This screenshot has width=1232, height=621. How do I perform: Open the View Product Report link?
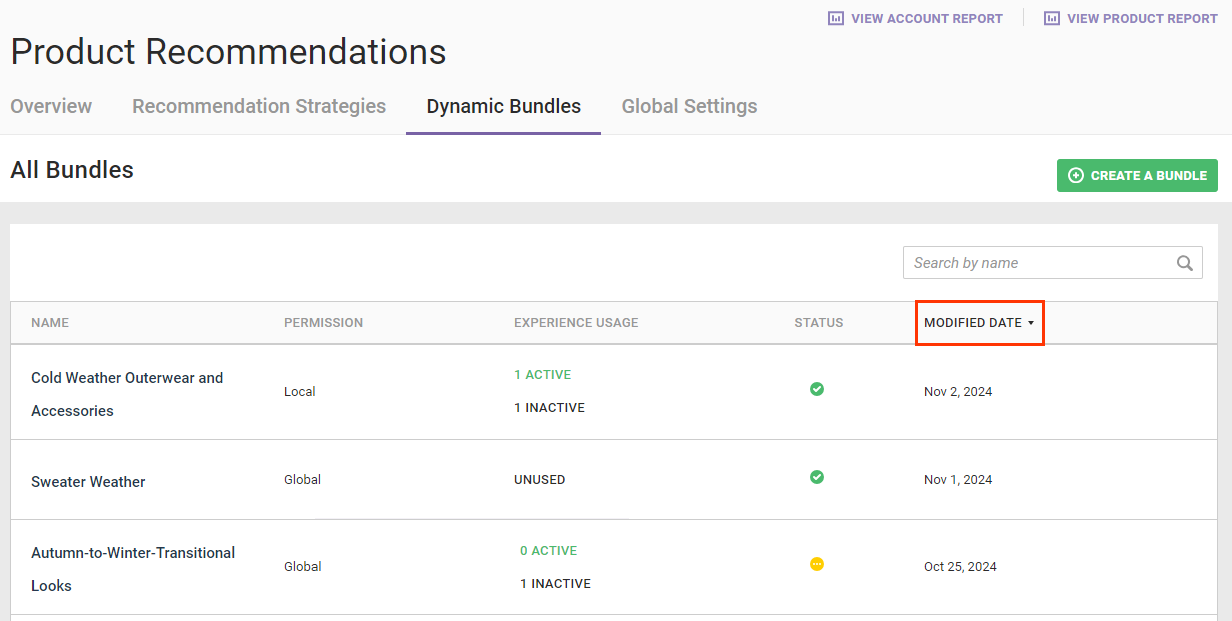coord(1142,18)
